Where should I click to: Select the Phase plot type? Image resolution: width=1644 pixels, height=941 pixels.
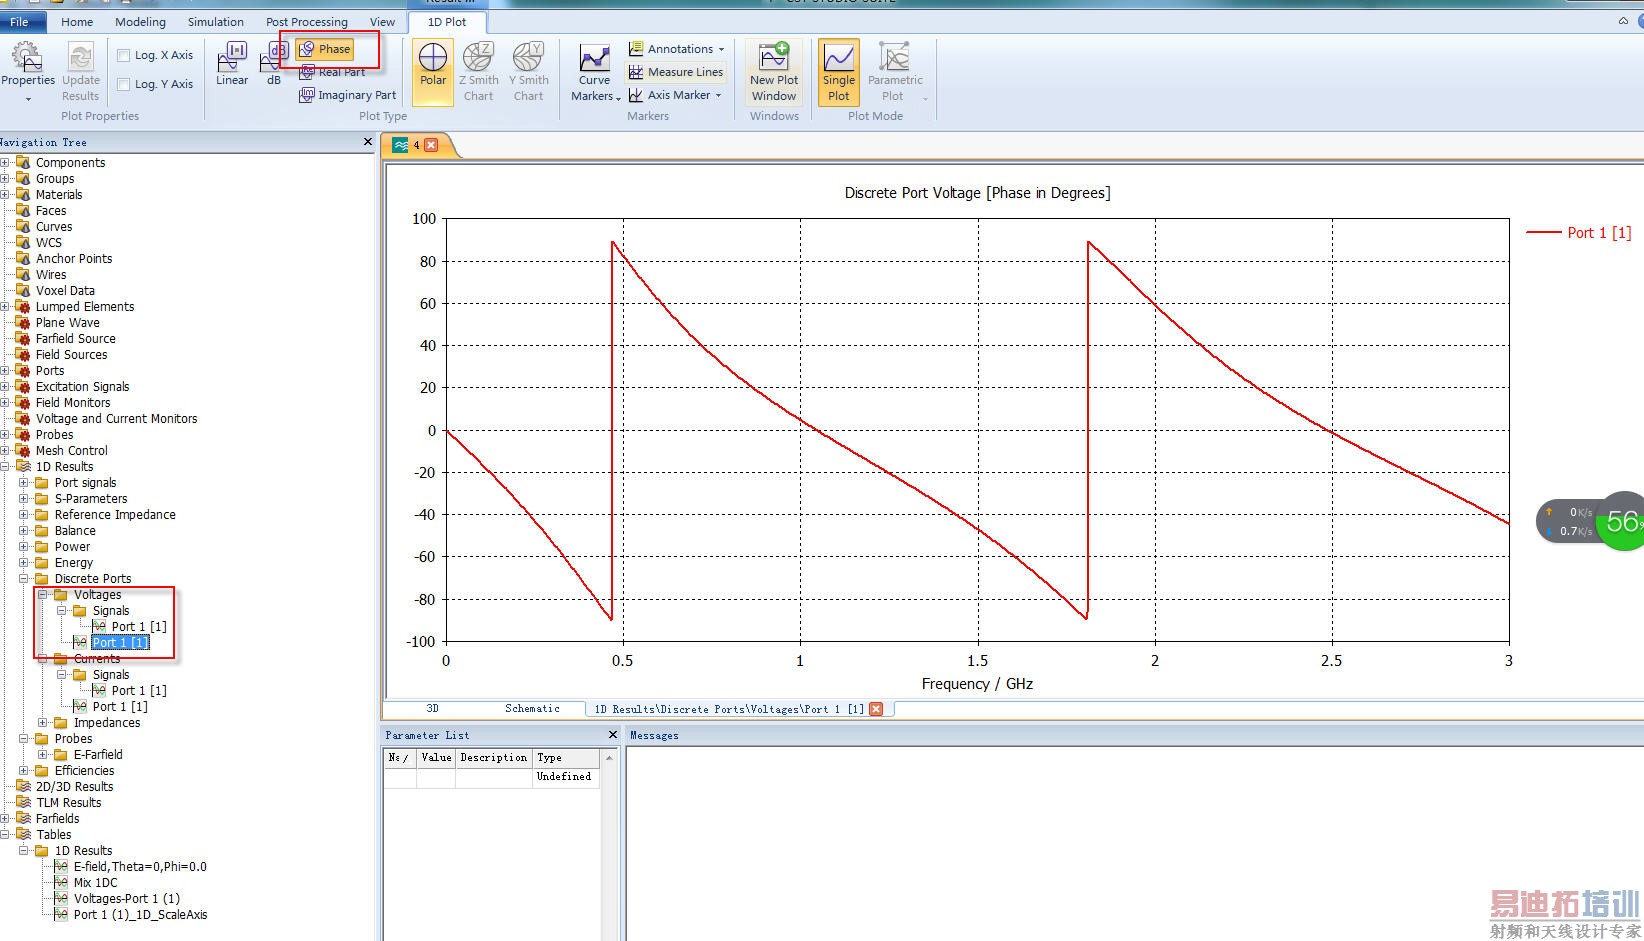pos(325,49)
